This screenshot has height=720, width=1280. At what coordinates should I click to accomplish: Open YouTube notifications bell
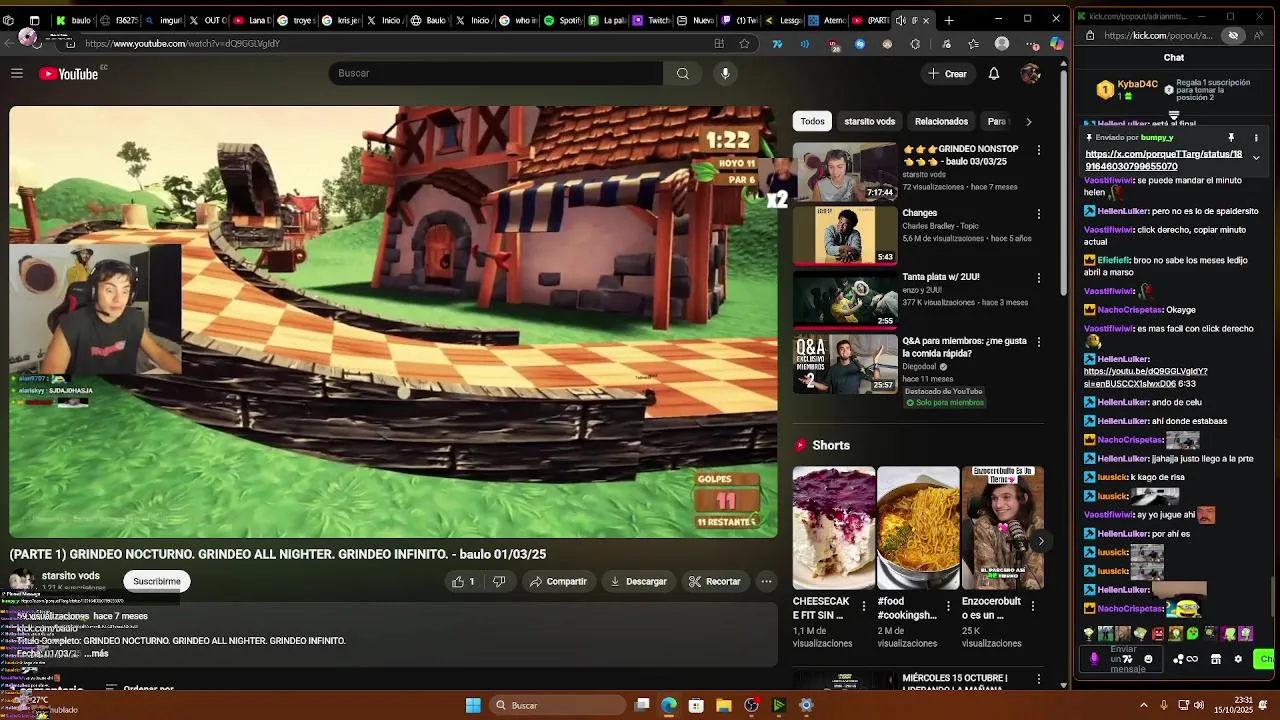994,74
